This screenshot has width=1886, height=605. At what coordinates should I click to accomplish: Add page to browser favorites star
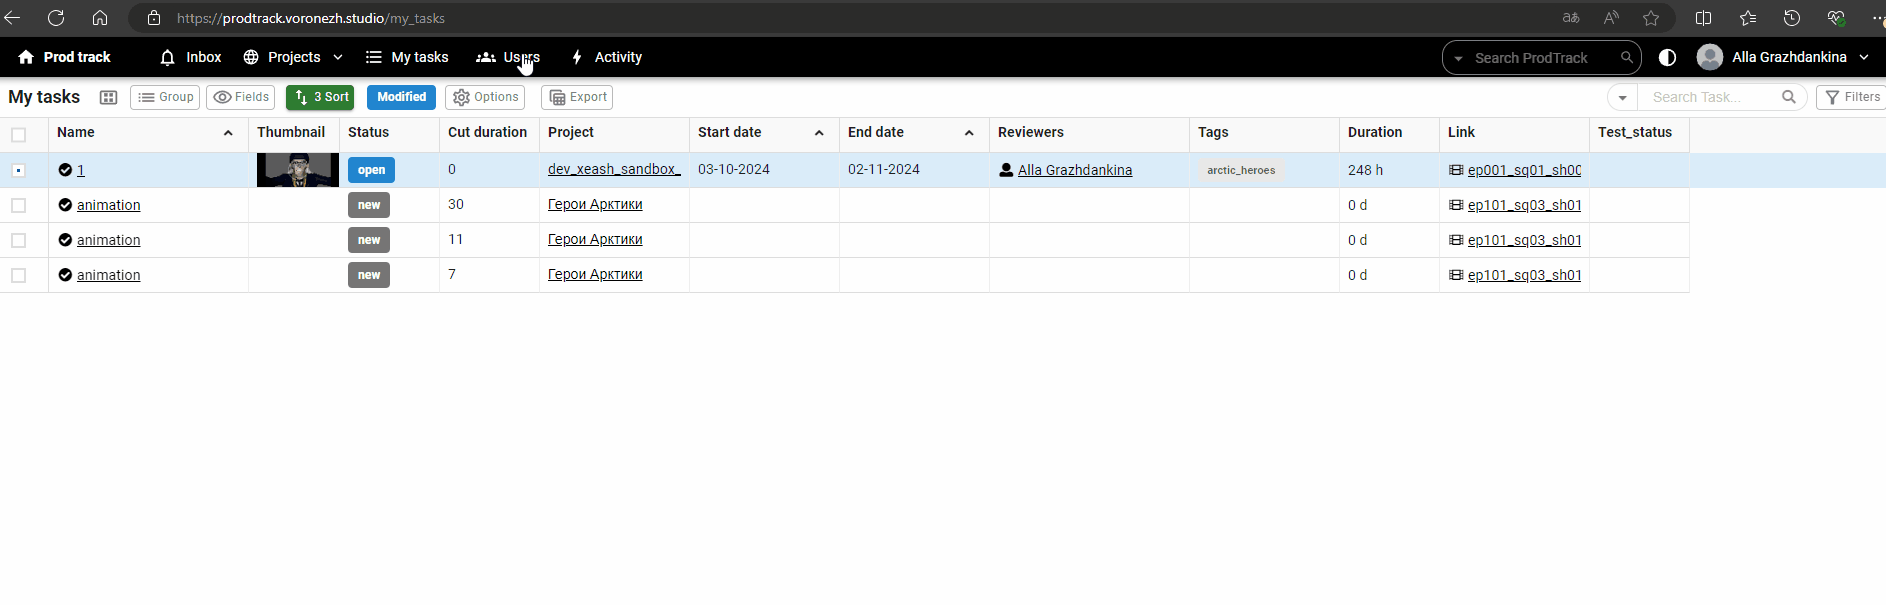click(x=1651, y=18)
